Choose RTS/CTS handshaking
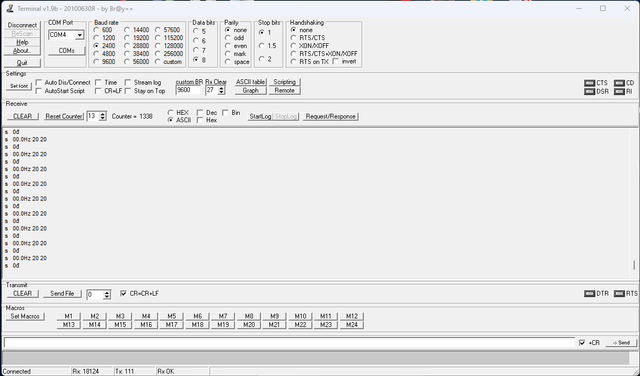Image resolution: width=640 pixels, height=376 pixels. 293,38
